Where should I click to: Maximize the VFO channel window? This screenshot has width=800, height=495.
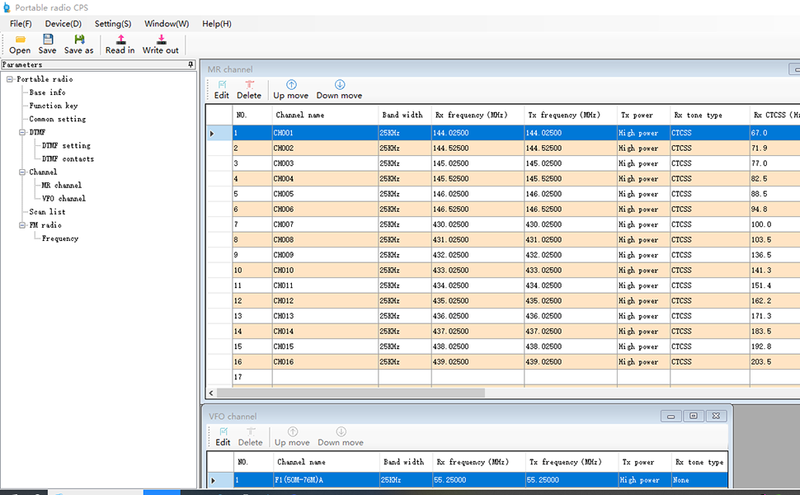coord(693,416)
